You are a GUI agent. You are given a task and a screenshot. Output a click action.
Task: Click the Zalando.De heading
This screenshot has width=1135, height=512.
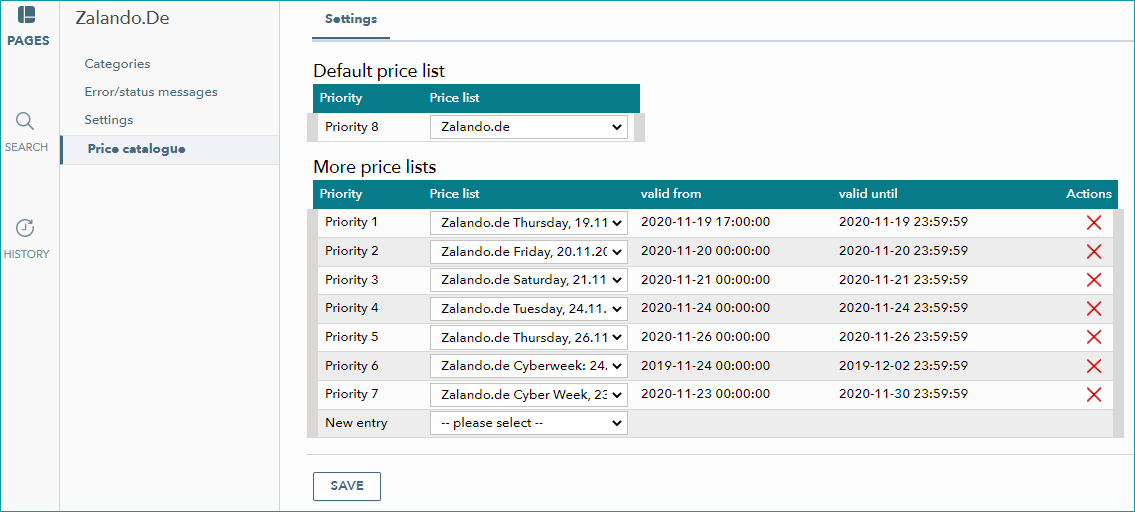point(122,18)
